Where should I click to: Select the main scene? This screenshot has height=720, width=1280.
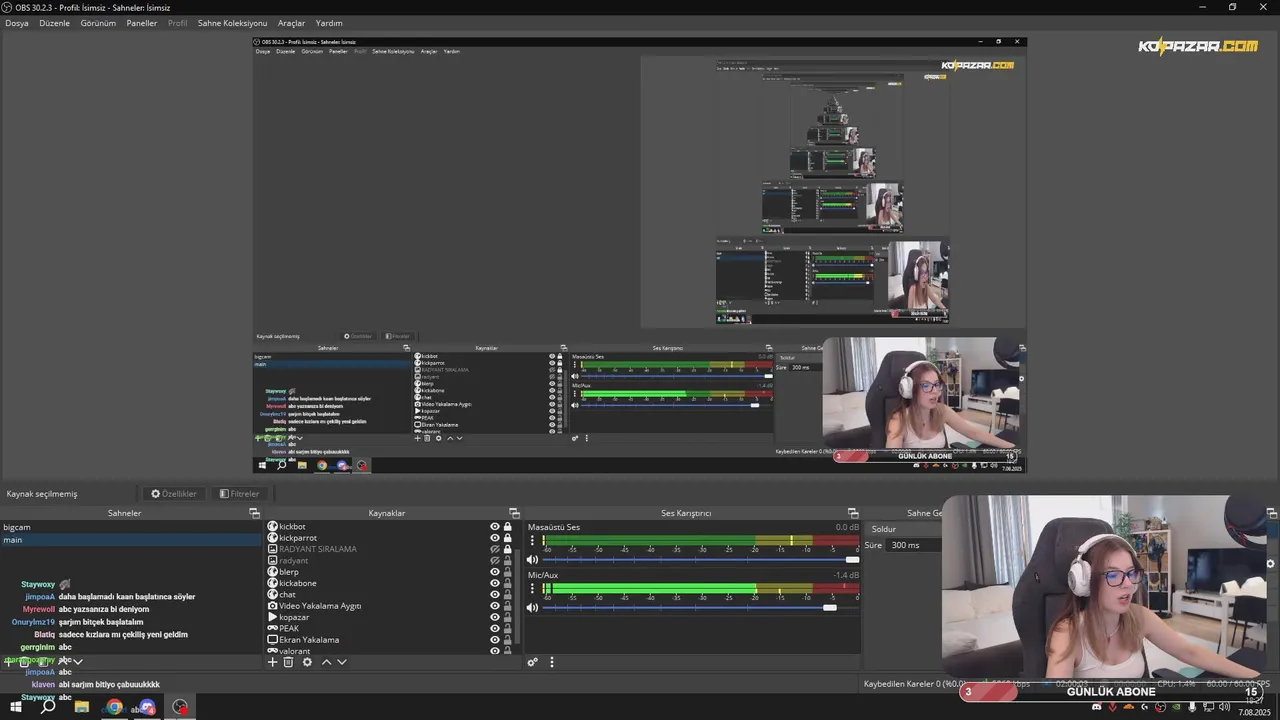pyautogui.click(x=130, y=540)
